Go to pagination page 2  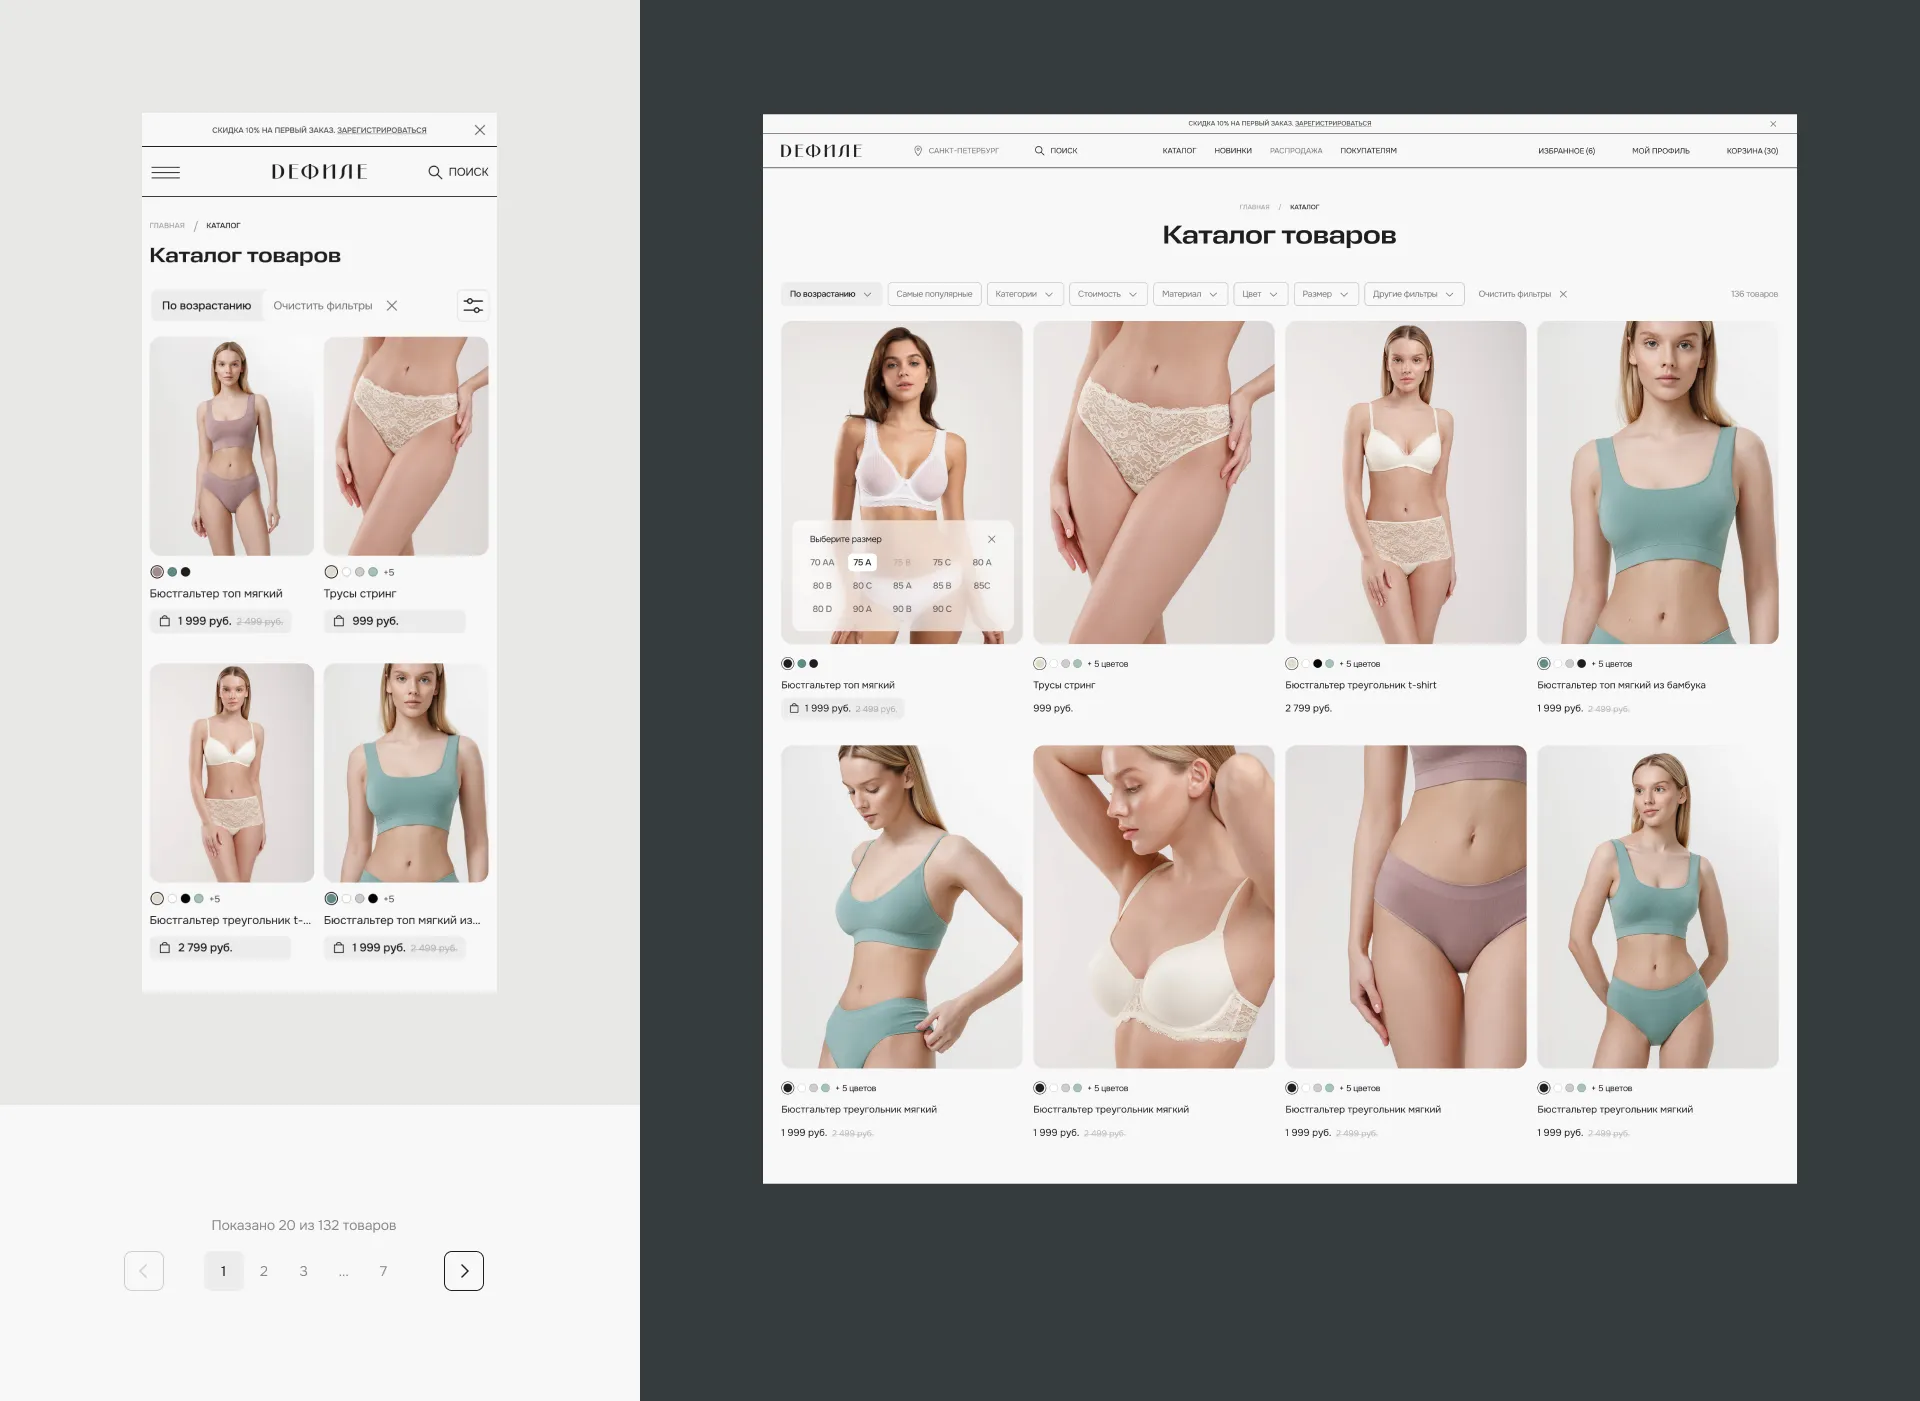[x=264, y=1271]
